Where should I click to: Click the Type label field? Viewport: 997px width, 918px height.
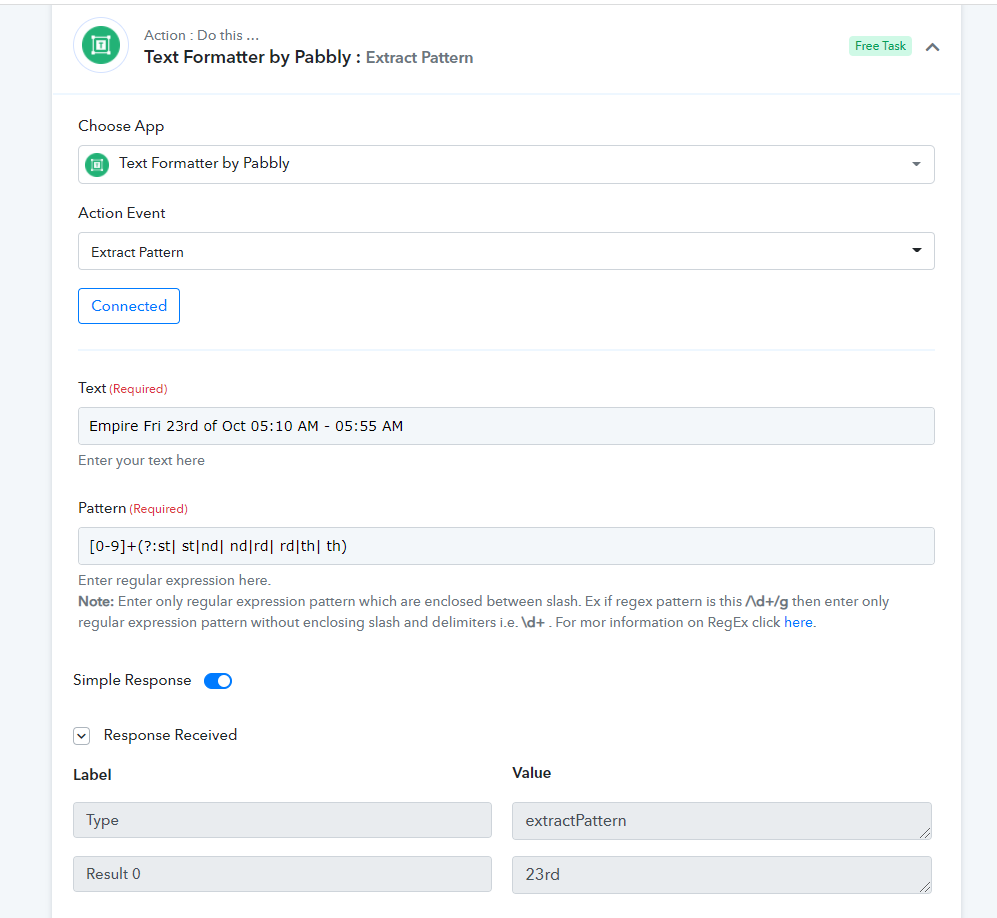click(282, 820)
